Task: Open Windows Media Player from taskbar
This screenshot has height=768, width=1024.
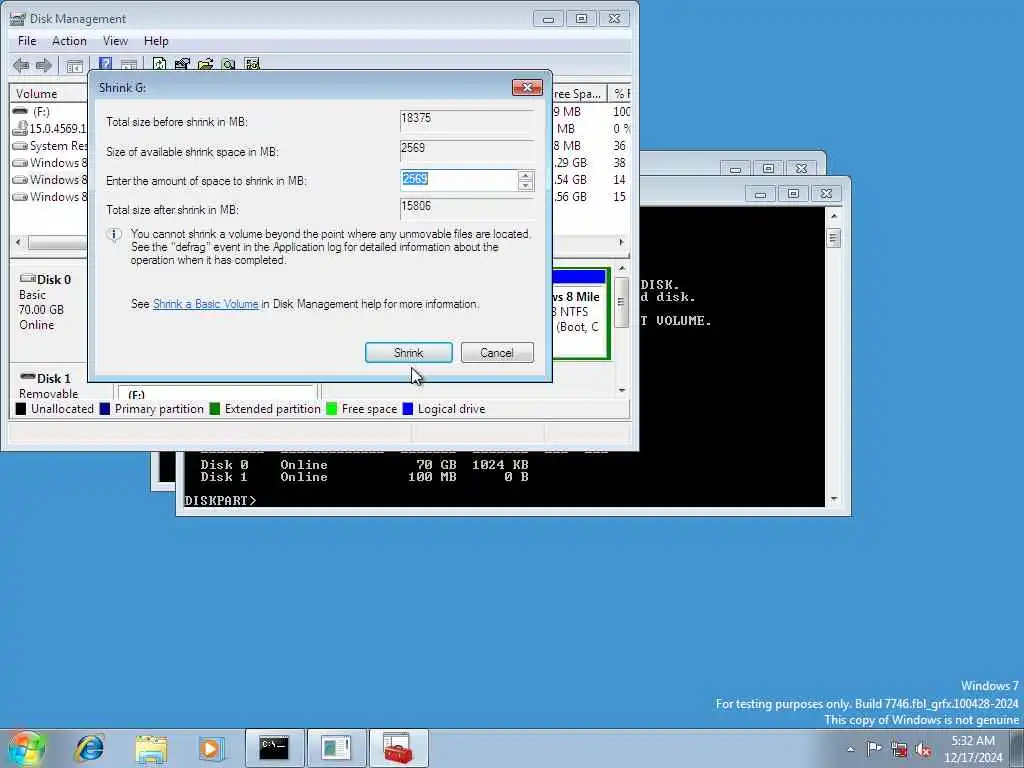Action: (x=211, y=748)
